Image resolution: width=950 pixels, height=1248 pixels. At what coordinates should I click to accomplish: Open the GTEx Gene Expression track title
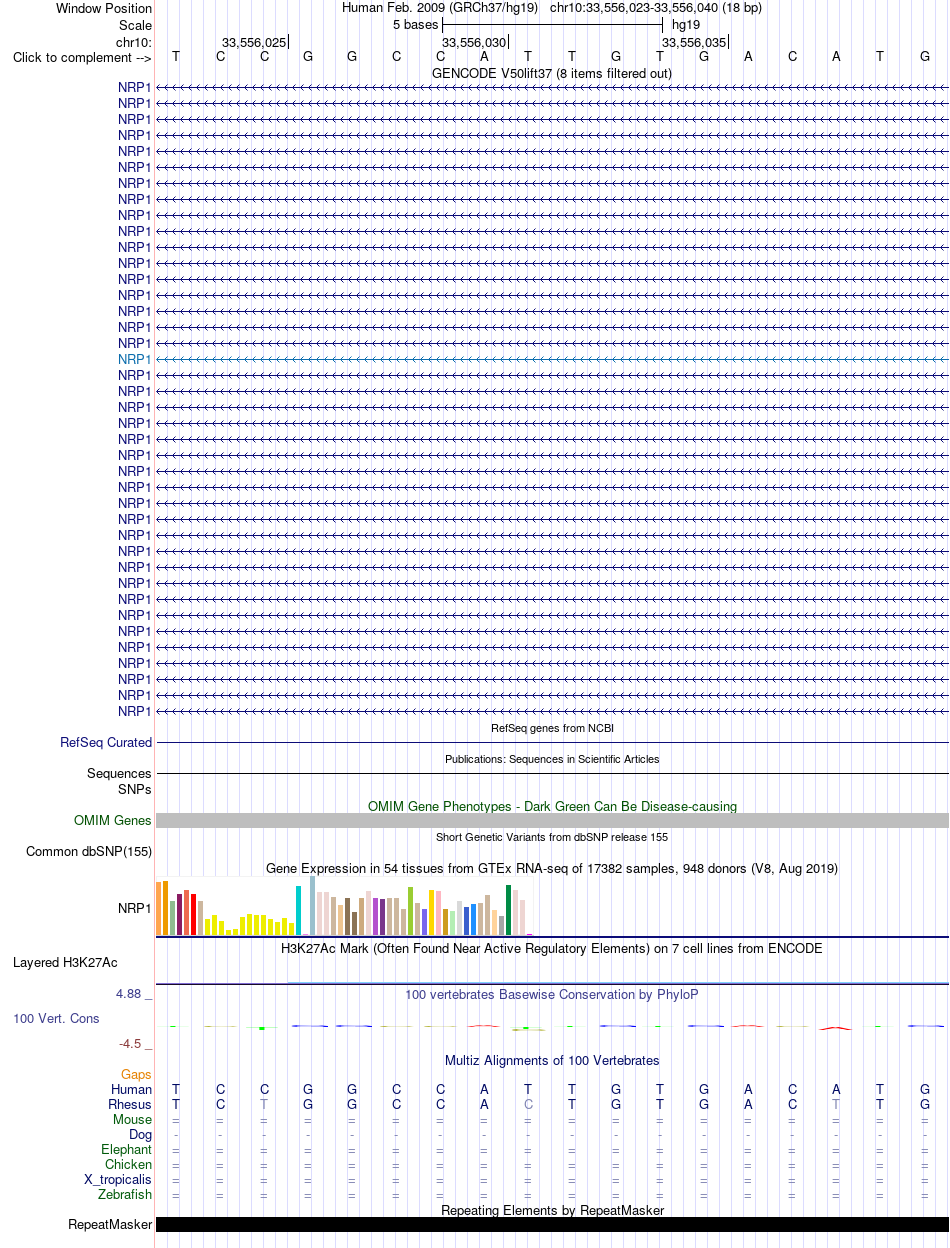(x=552, y=868)
